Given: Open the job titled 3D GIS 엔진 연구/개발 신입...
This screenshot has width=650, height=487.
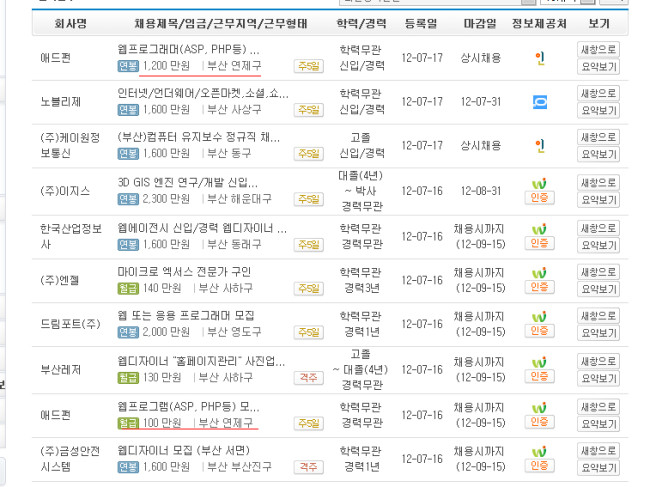Looking at the screenshot, I should coord(187,183).
